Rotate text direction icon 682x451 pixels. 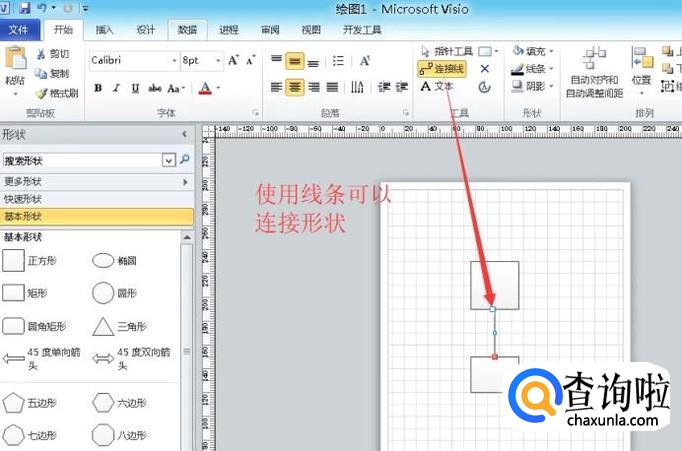coord(357,87)
